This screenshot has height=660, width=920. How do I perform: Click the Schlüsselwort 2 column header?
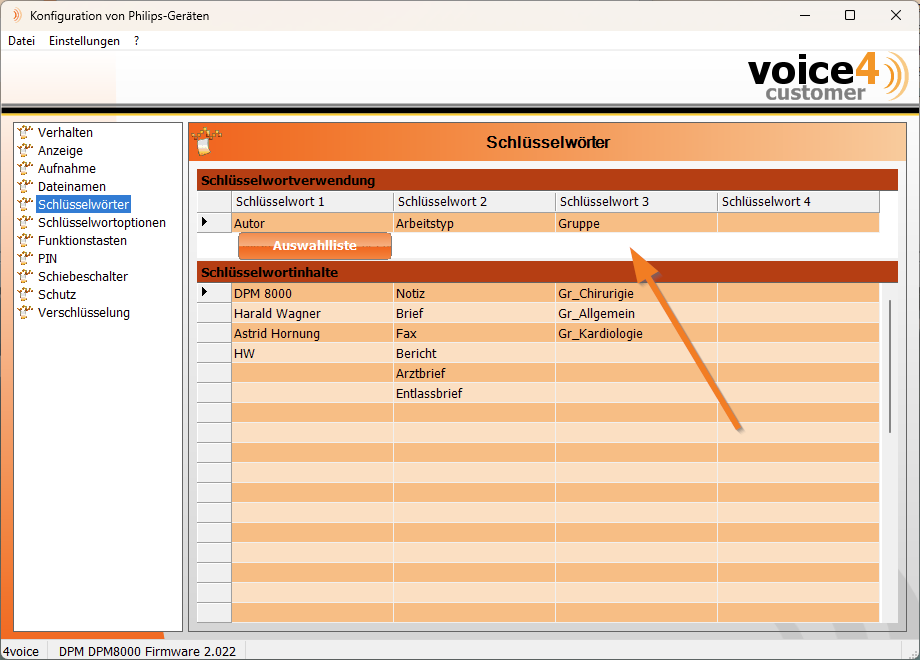point(474,201)
